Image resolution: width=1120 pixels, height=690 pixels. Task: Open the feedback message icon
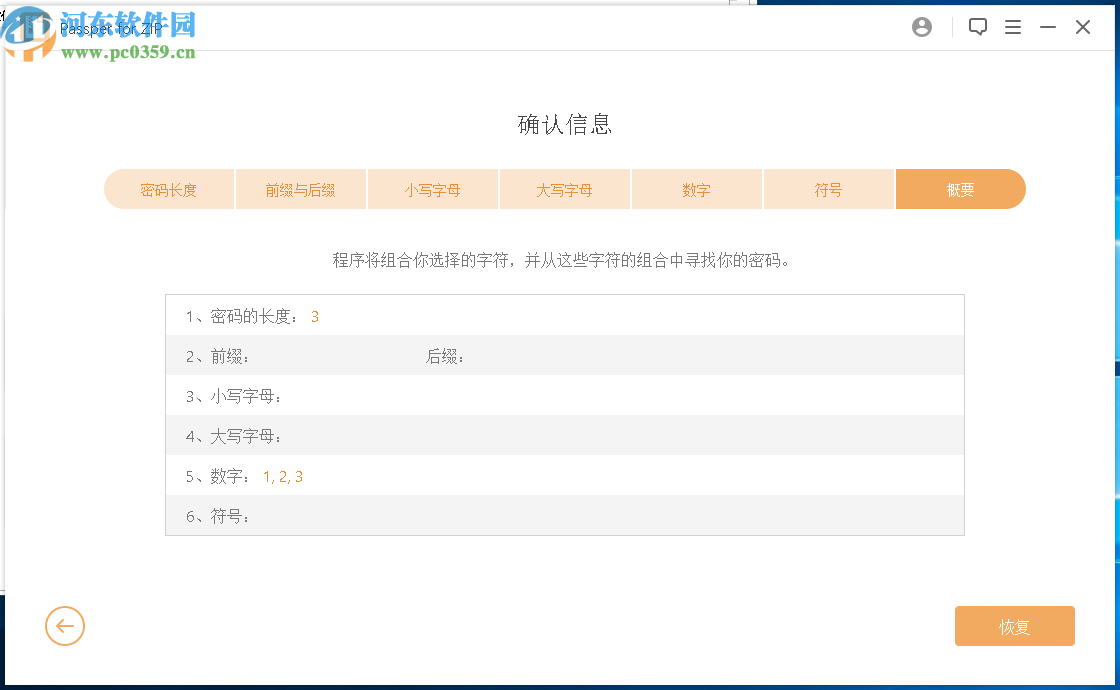click(977, 27)
